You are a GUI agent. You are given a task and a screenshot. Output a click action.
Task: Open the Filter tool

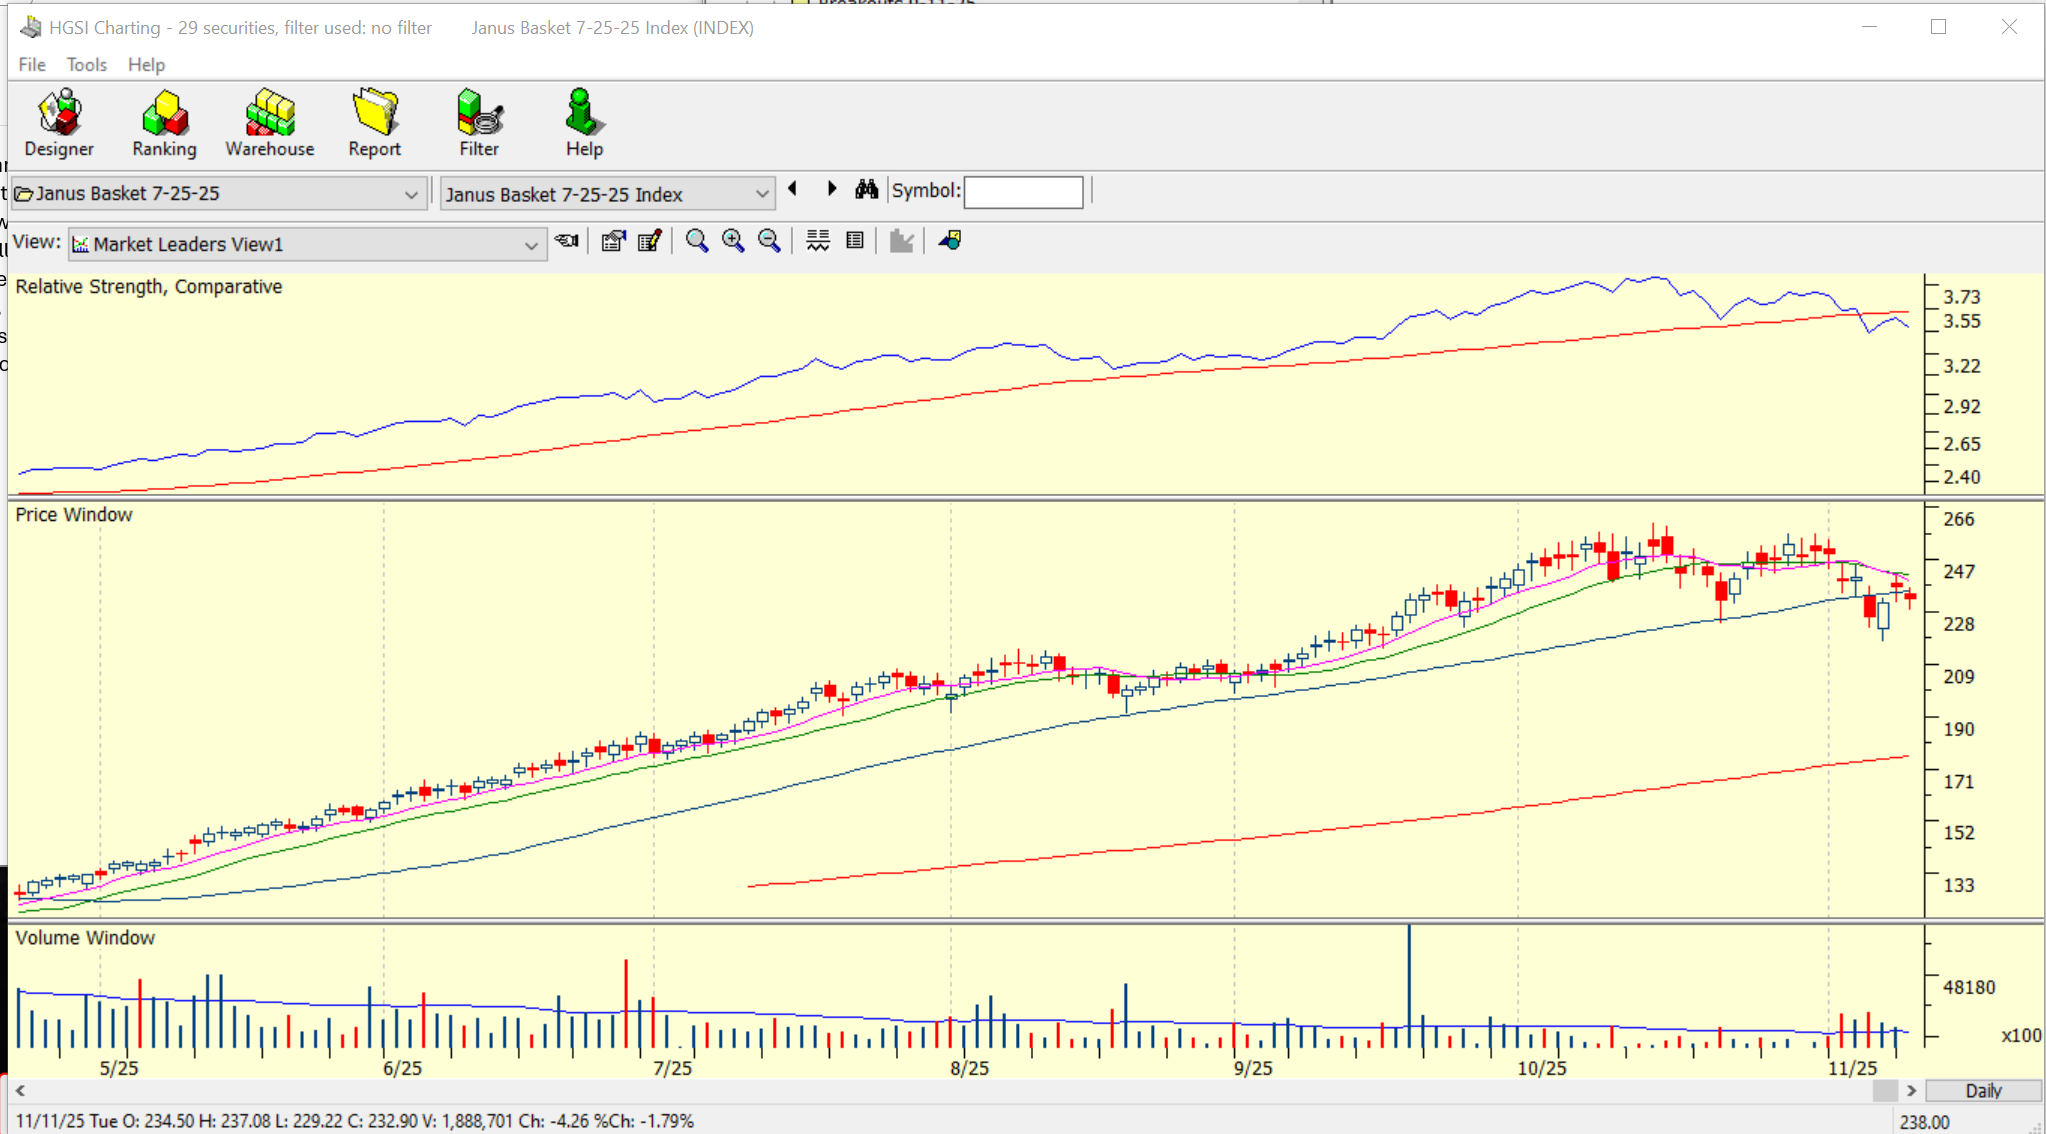[x=479, y=122]
